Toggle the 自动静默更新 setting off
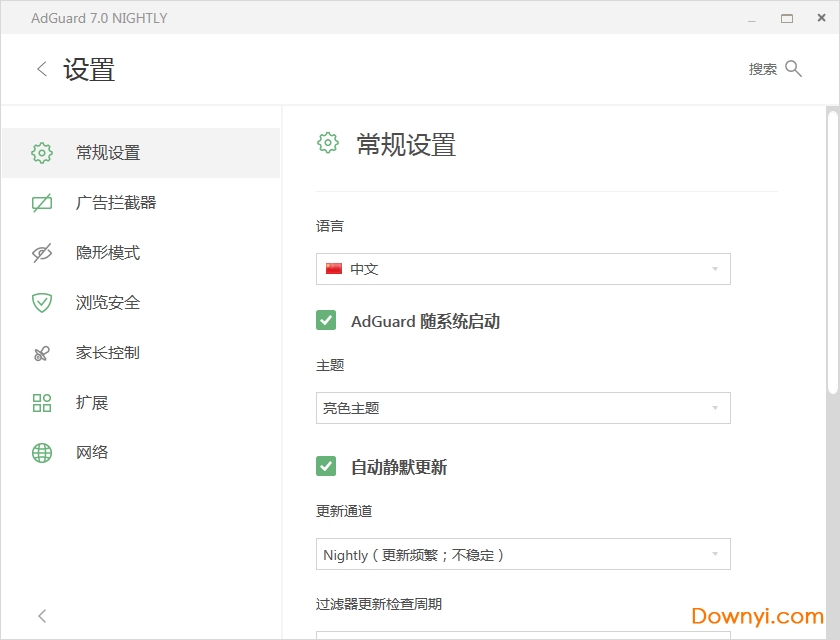 [326, 466]
